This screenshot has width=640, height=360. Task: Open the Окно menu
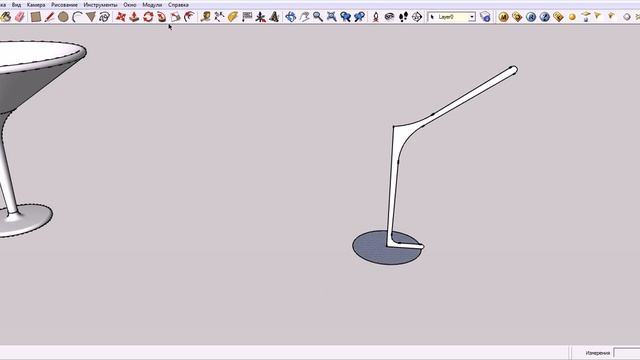(130, 5)
